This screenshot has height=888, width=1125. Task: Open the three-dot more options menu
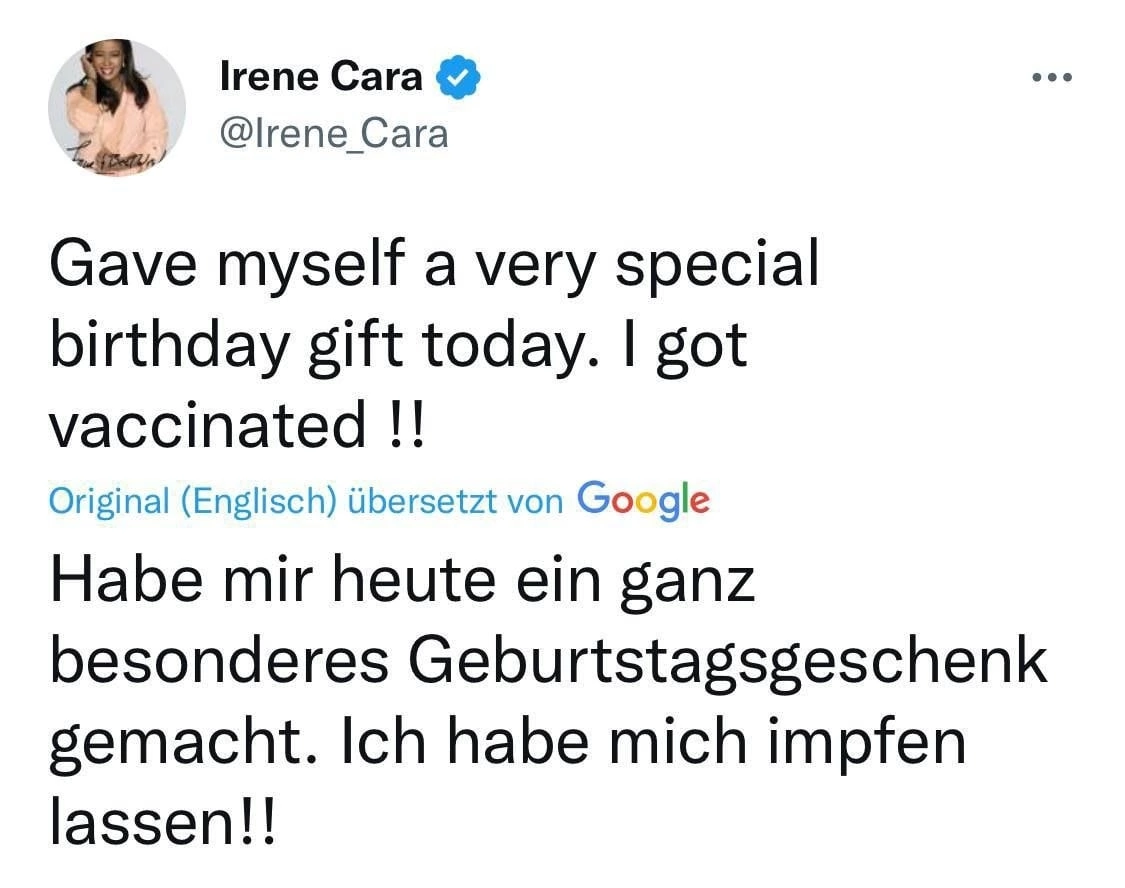1052,78
